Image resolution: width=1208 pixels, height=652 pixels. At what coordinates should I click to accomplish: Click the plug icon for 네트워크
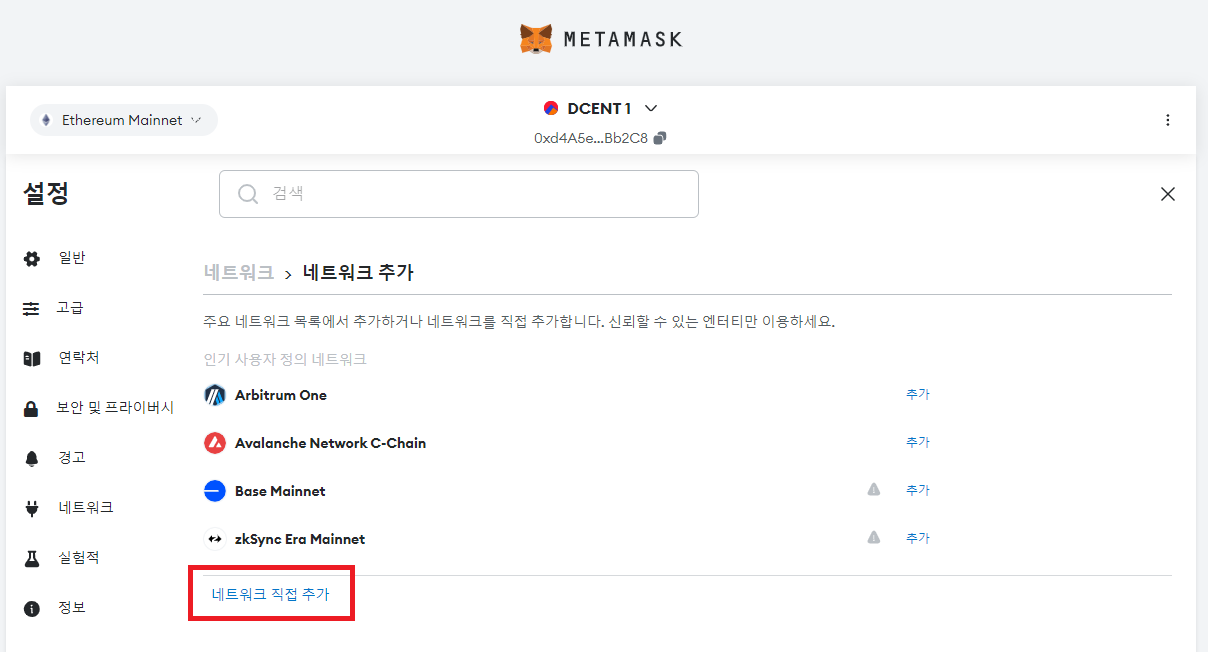point(32,509)
